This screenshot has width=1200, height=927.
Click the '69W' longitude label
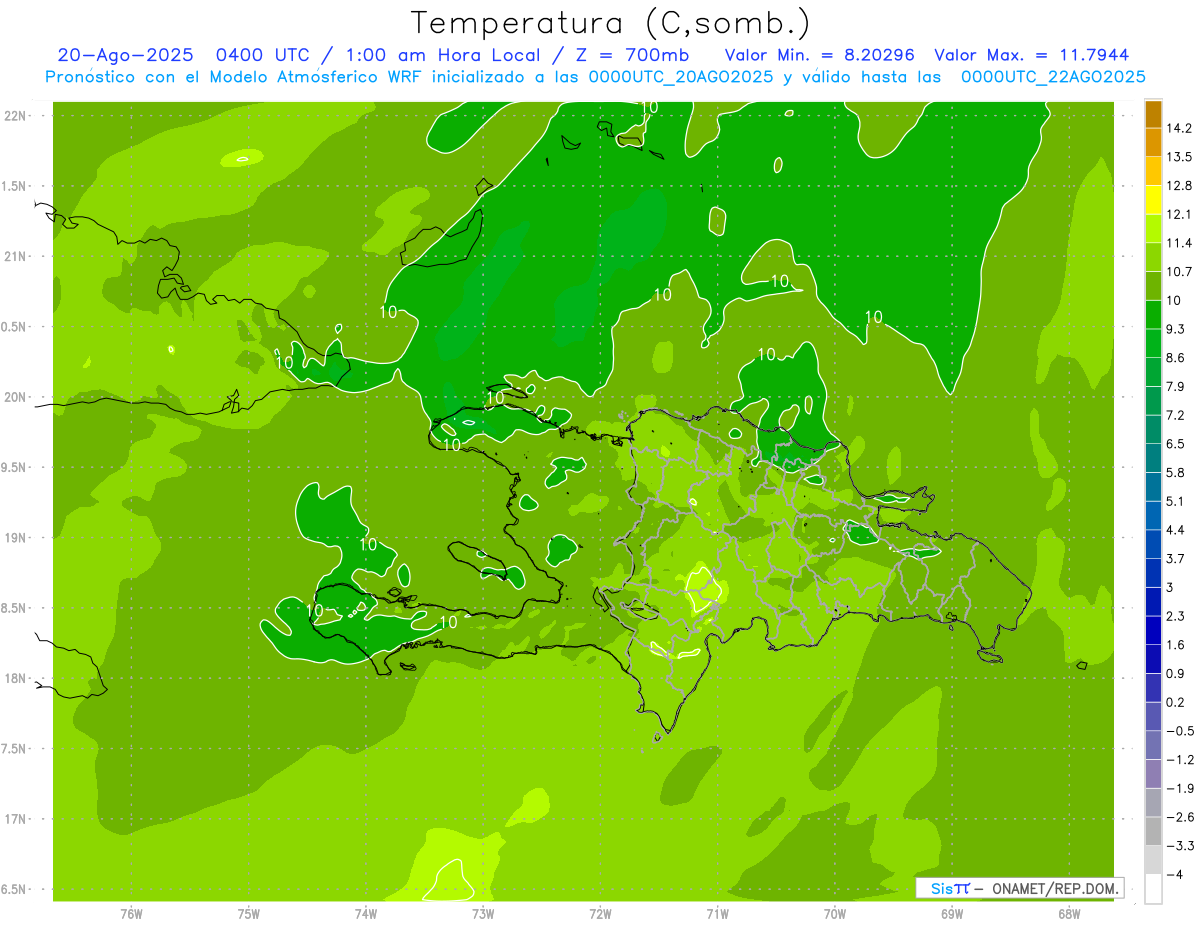tap(952, 914)
